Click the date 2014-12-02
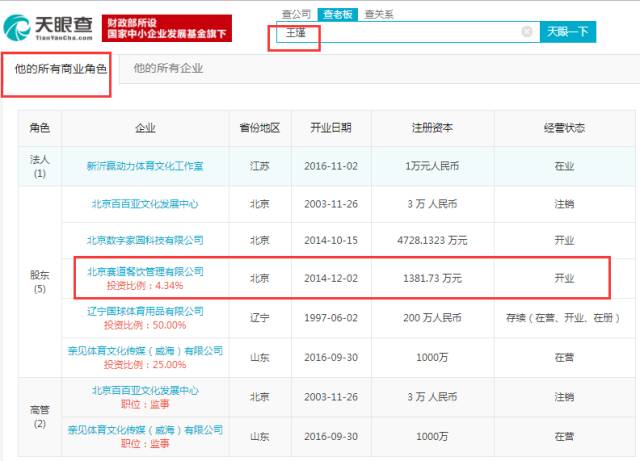This screenshot has height=461, width=640. (x=331, y=278)
